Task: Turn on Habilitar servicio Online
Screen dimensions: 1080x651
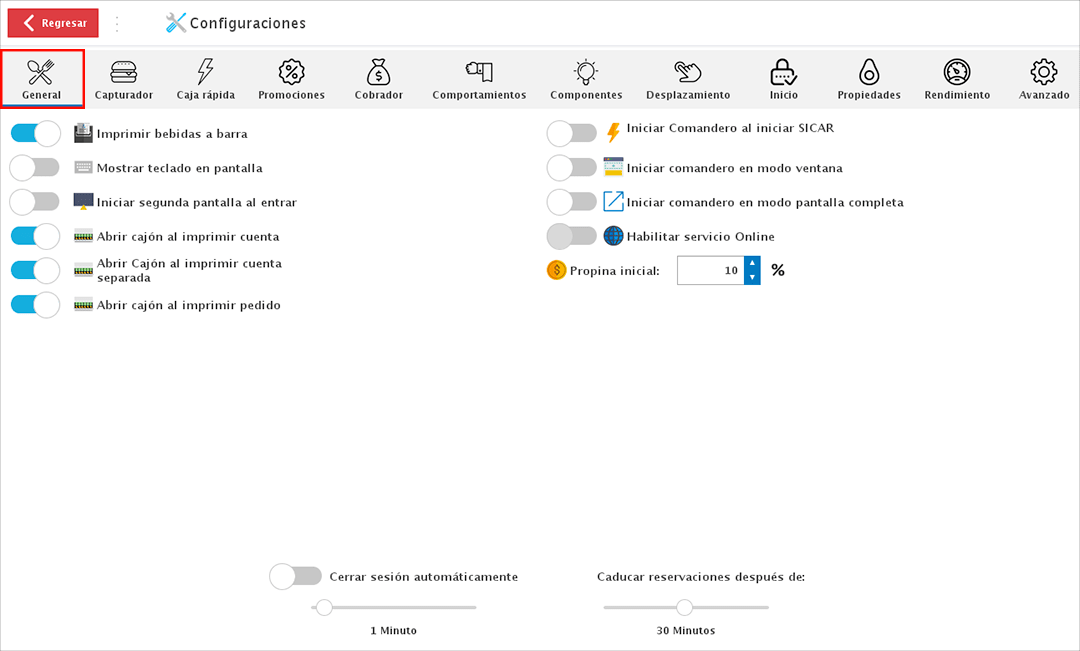Action: tap(572, 236)
